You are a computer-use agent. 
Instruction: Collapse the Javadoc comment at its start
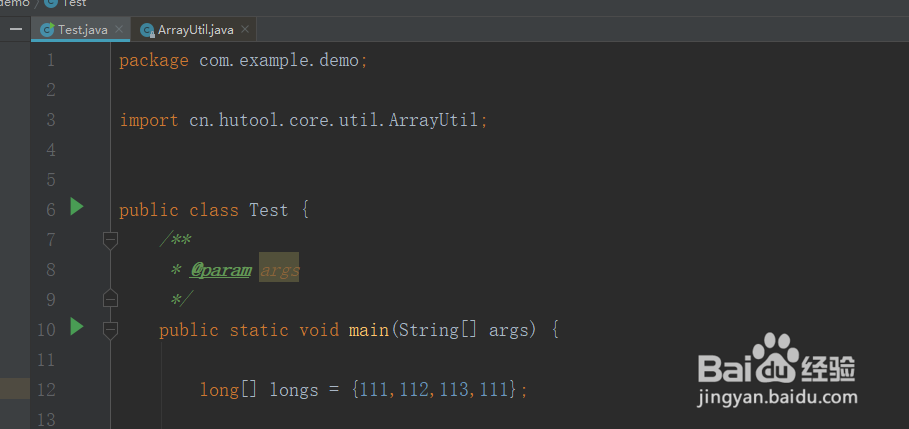click(x=110, y=240)
